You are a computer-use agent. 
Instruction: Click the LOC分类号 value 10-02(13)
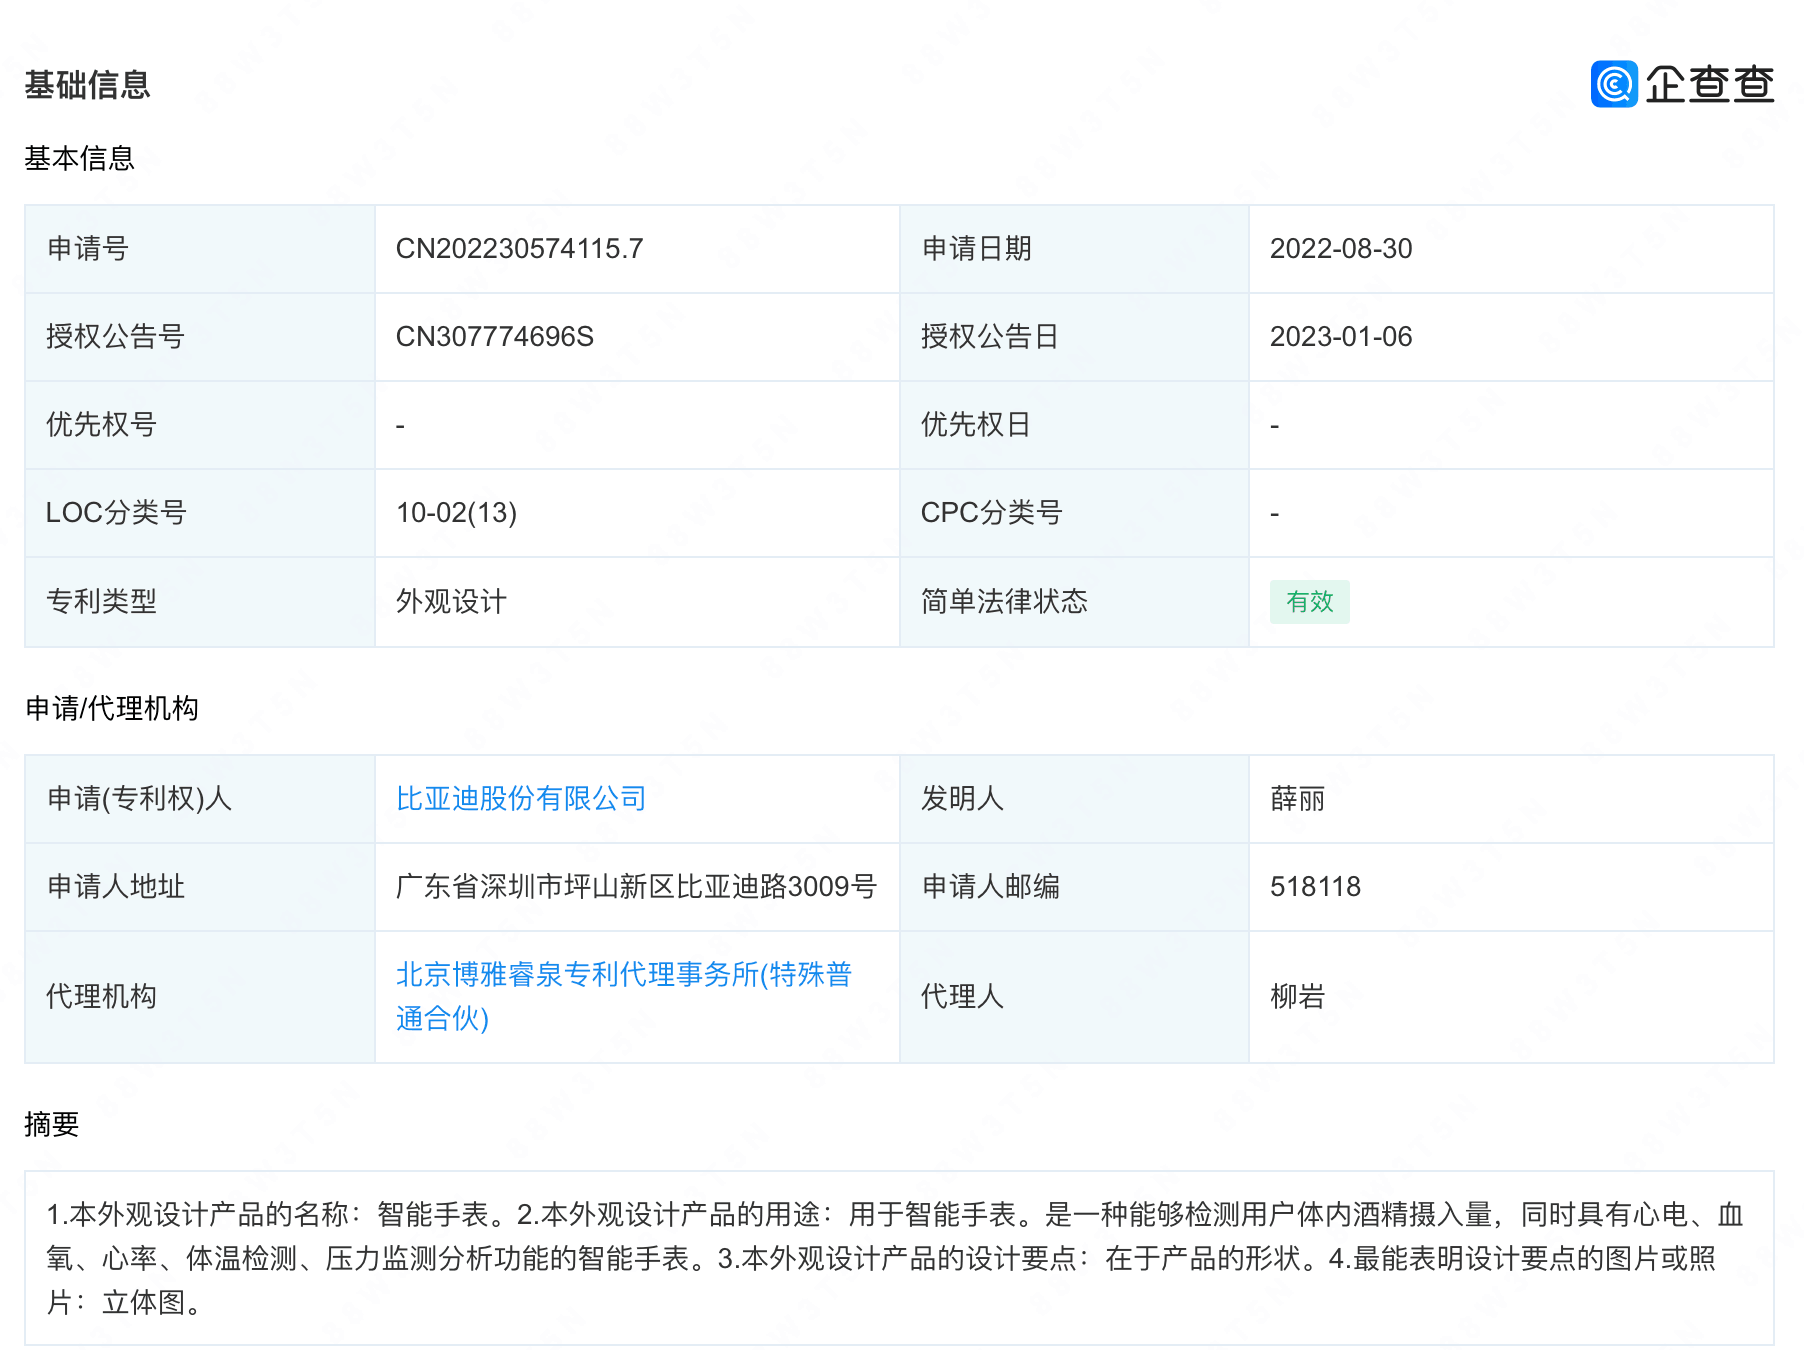(x=456, y=513)
